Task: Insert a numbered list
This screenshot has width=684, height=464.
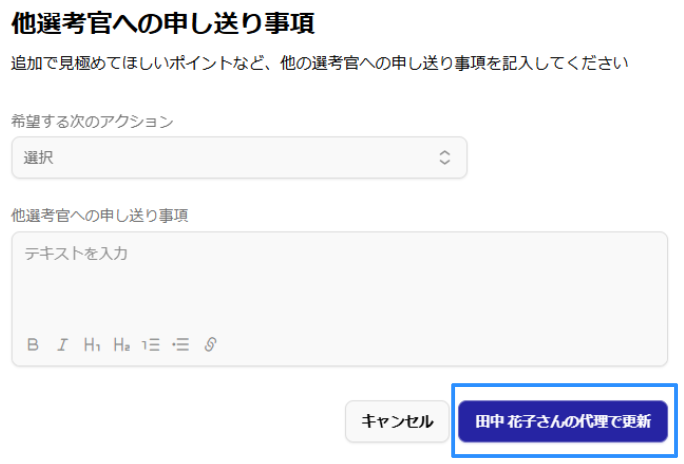Action: coord(151,345)
